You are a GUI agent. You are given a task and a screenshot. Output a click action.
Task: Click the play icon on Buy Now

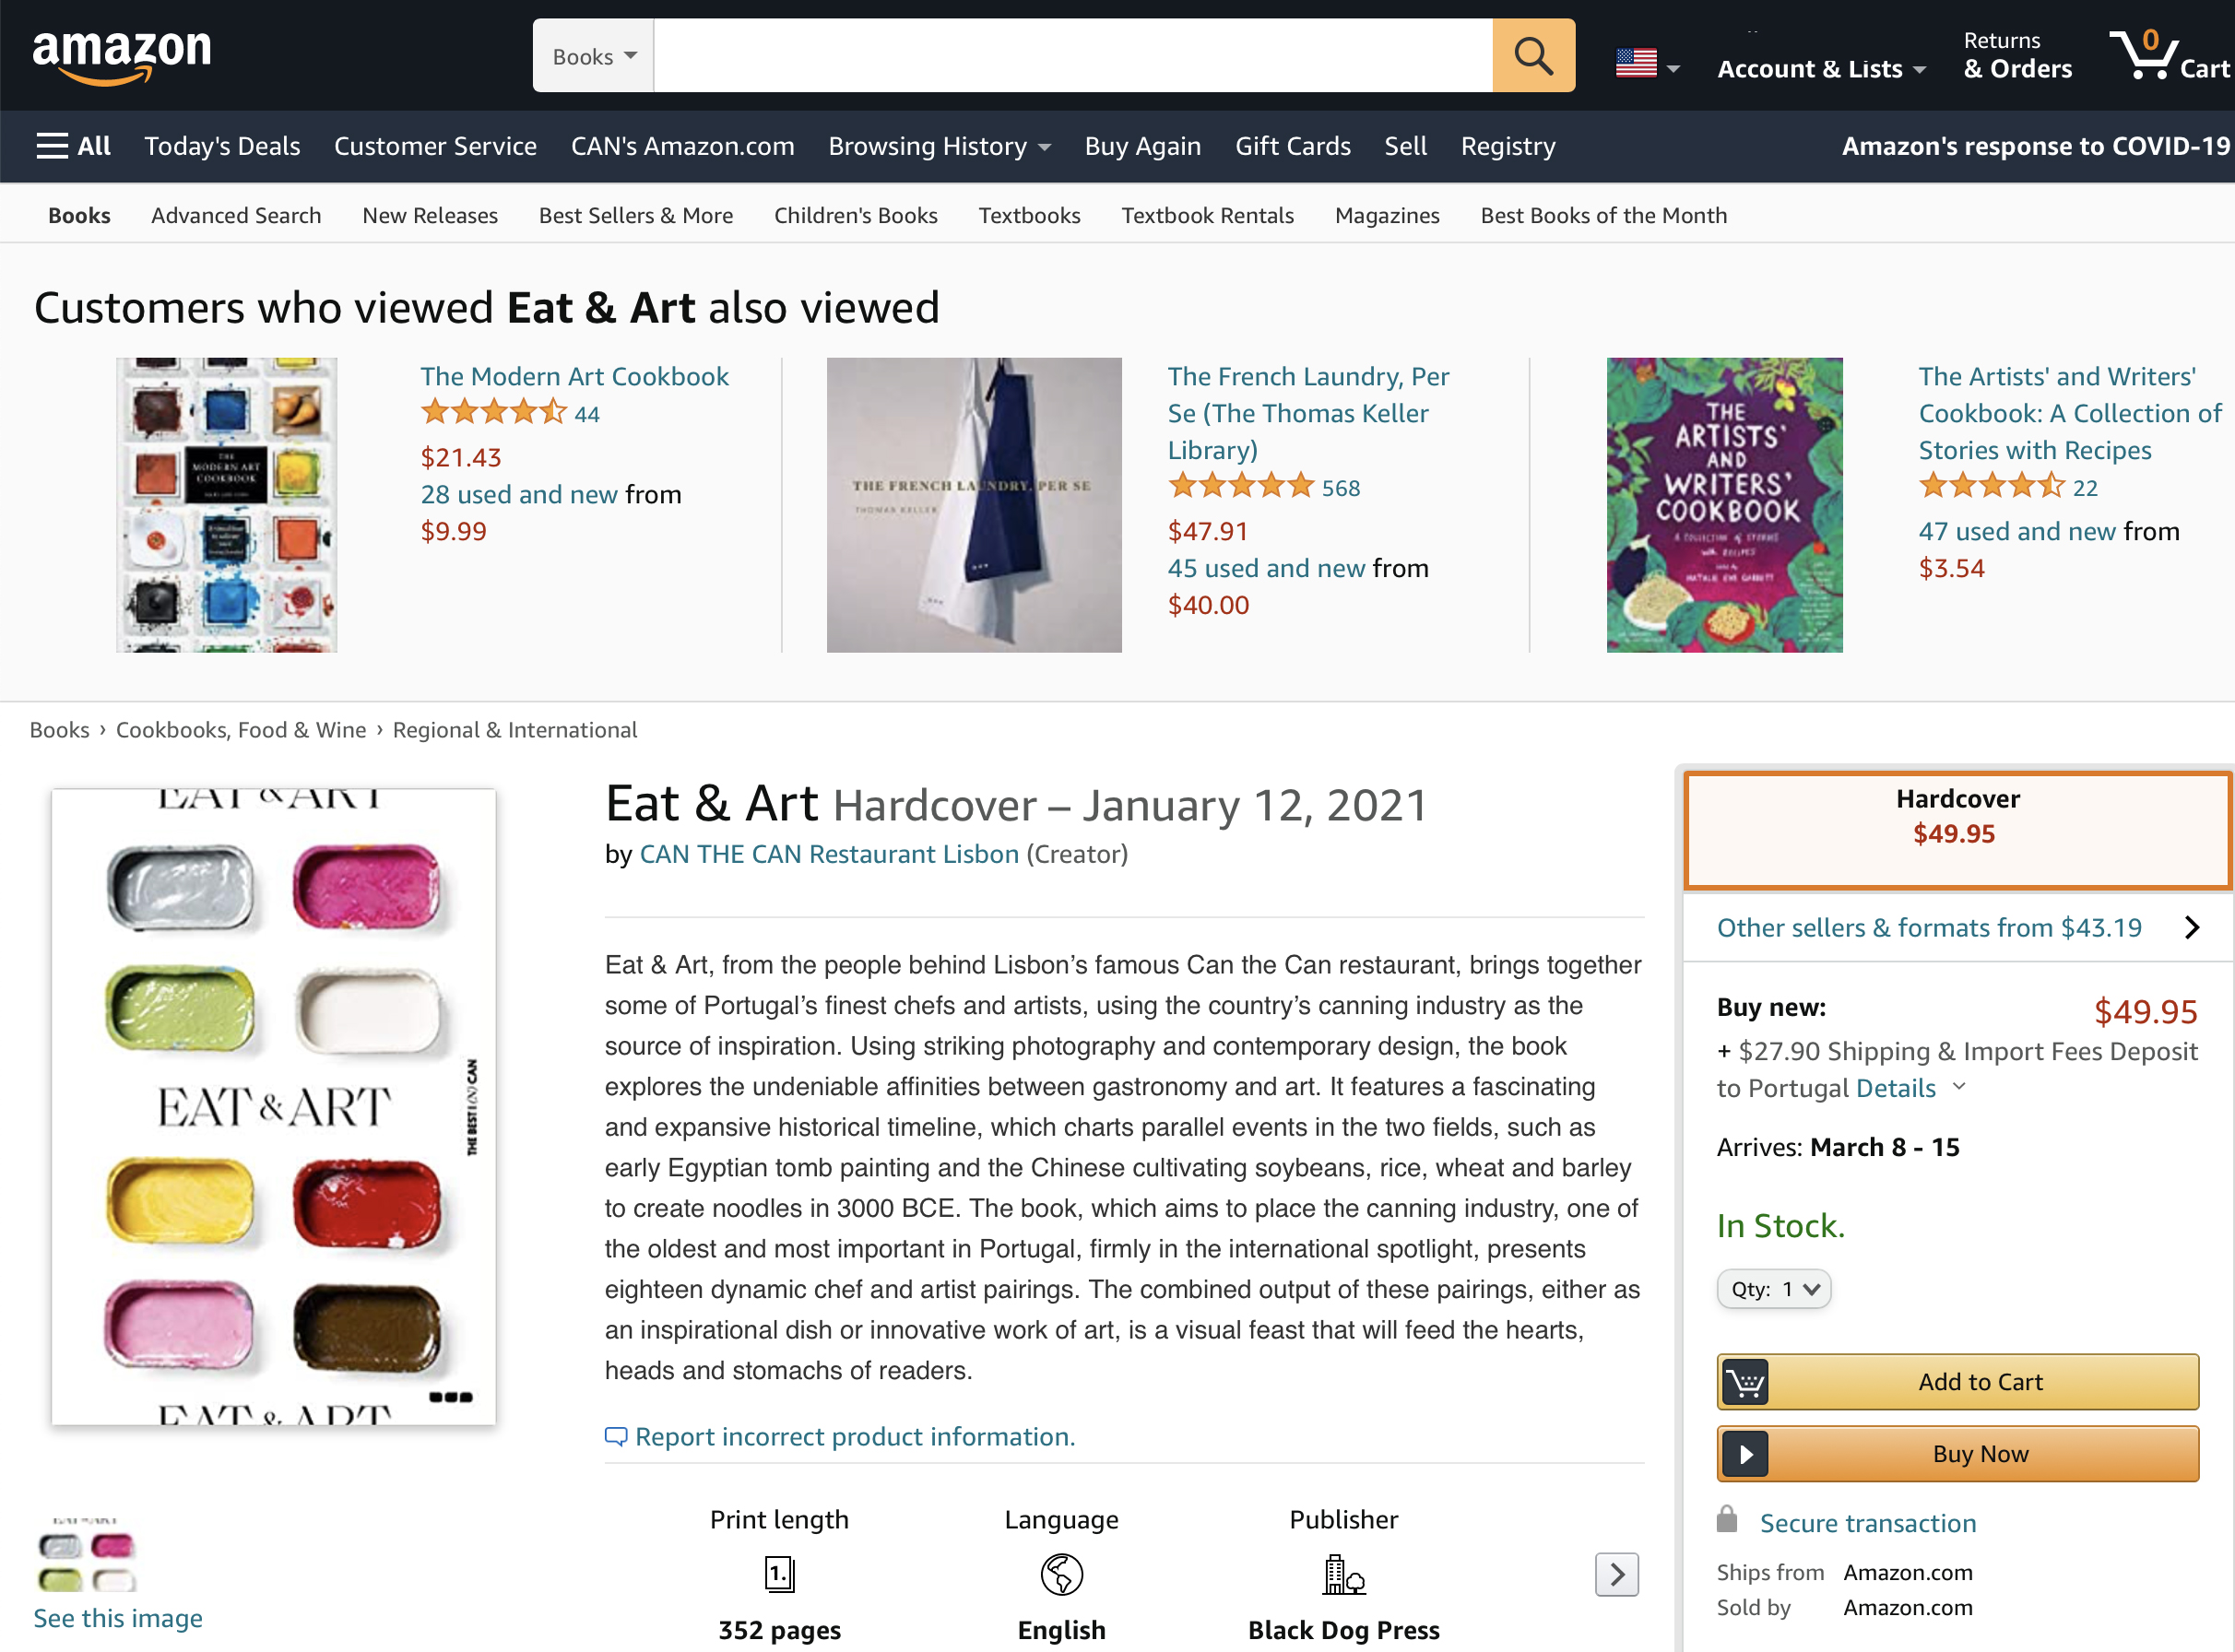click(x=1745, y=1454)
